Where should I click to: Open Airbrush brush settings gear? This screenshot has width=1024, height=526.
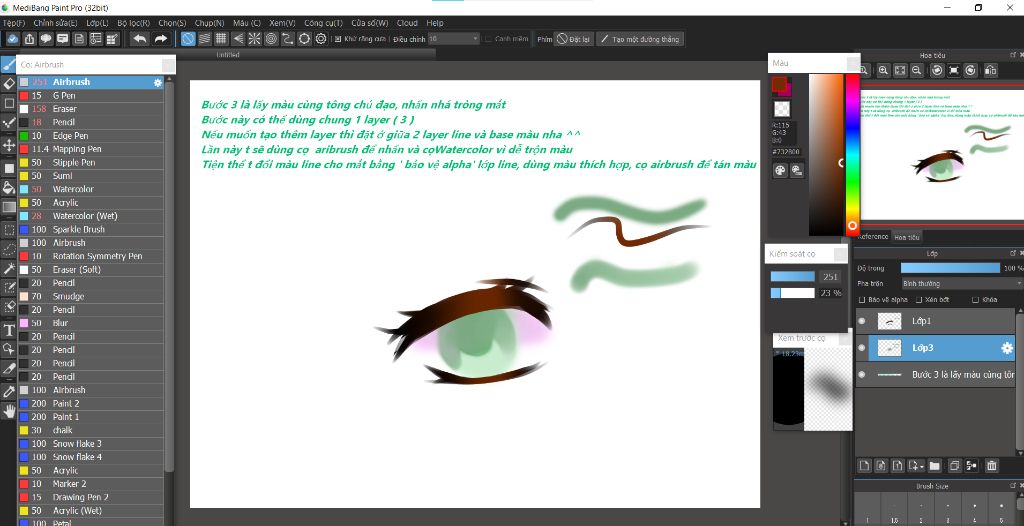(x=157, y=82)
